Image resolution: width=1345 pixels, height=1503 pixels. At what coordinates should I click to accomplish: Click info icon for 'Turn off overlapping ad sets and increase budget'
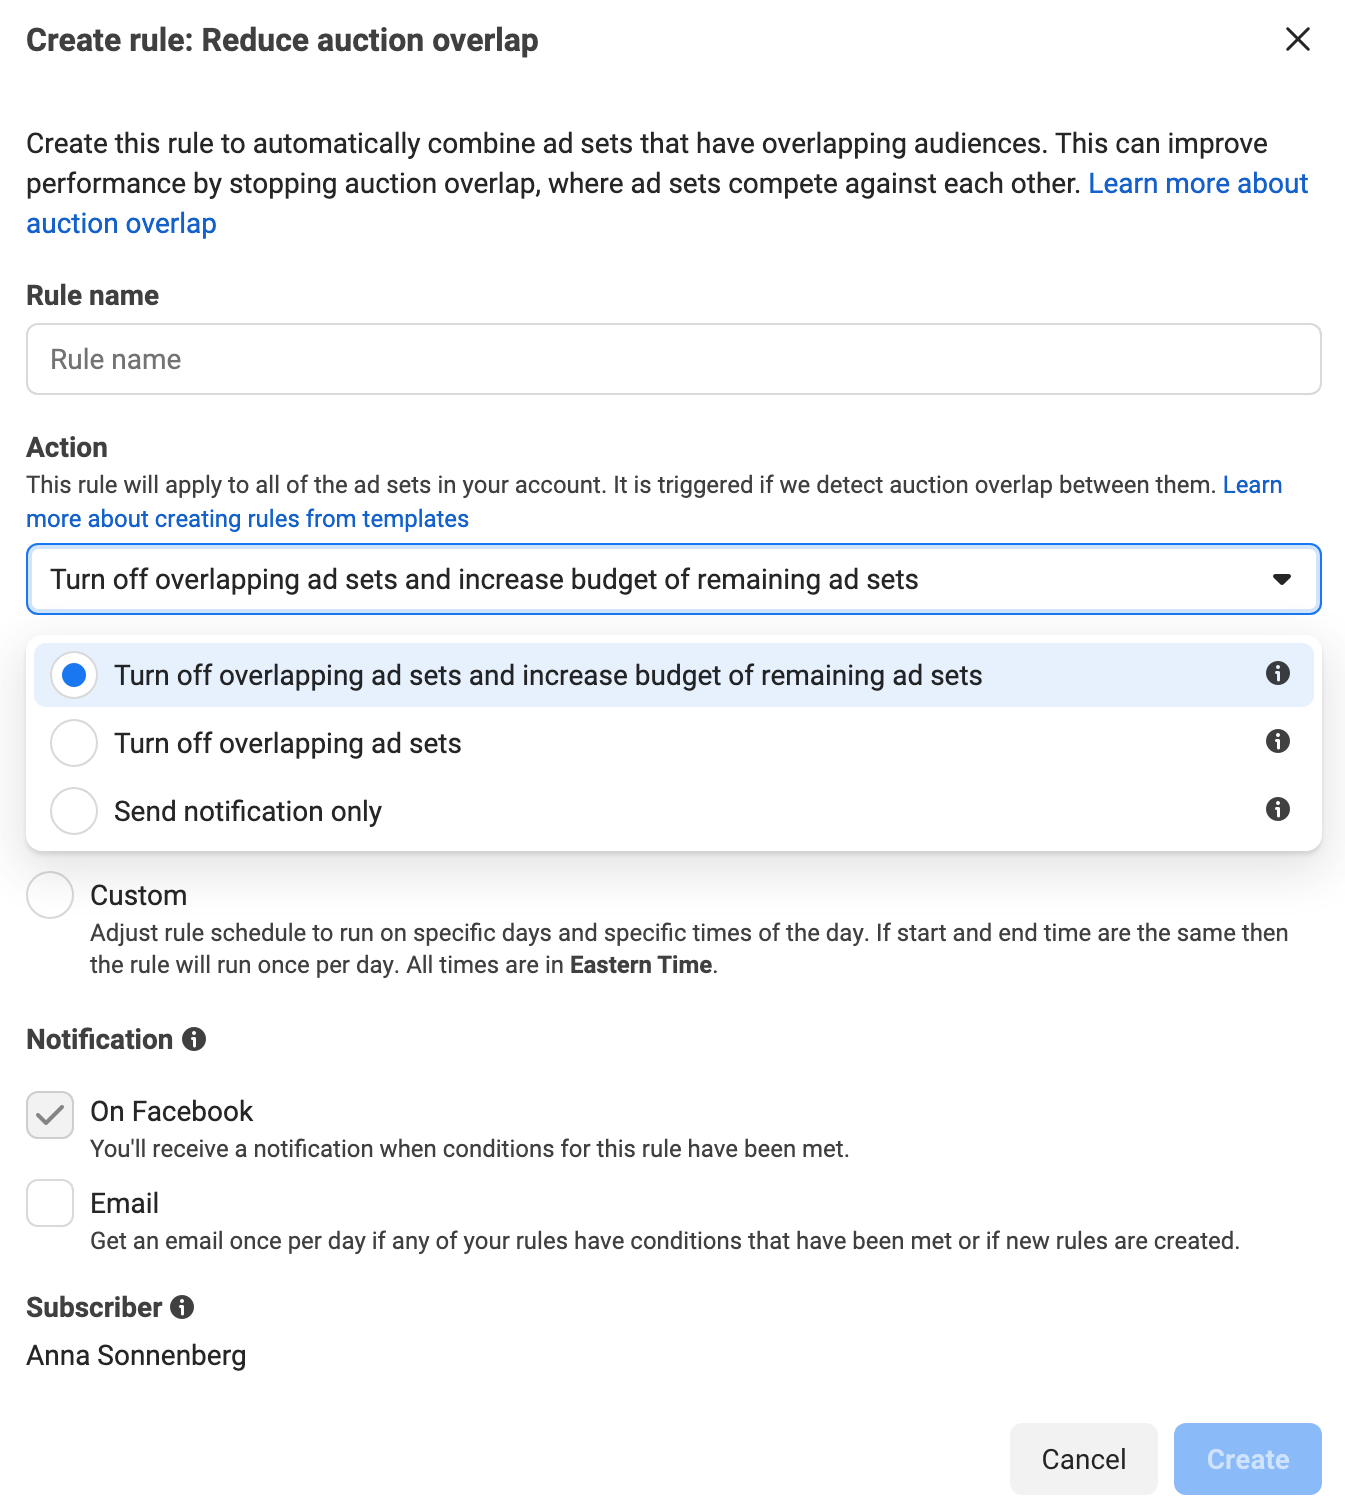tap(1277, 673)
